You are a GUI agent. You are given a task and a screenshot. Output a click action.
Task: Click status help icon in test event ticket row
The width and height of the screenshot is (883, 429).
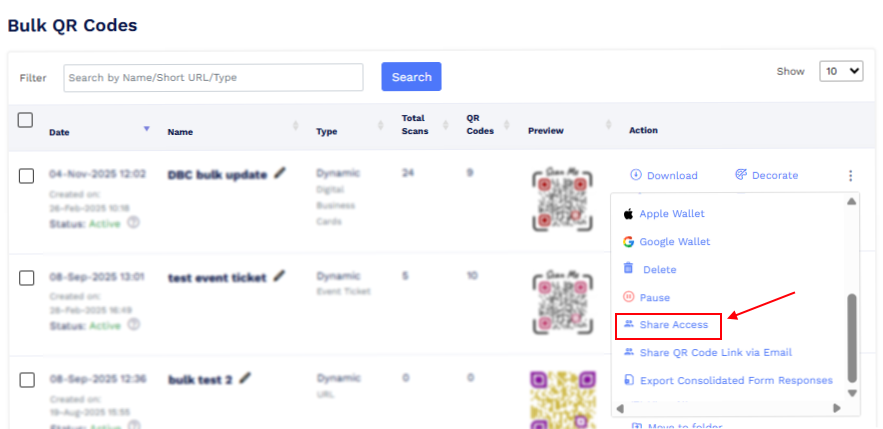click(x=133, y=325)
